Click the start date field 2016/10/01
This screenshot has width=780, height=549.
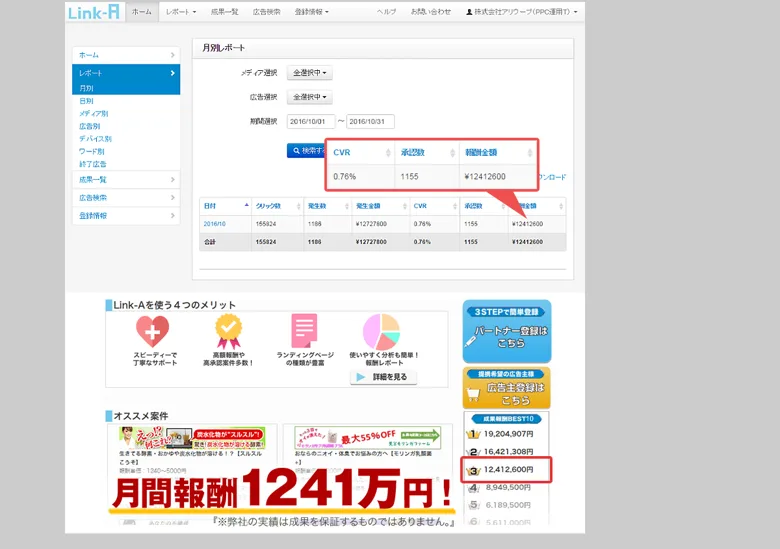pos(310,121)
